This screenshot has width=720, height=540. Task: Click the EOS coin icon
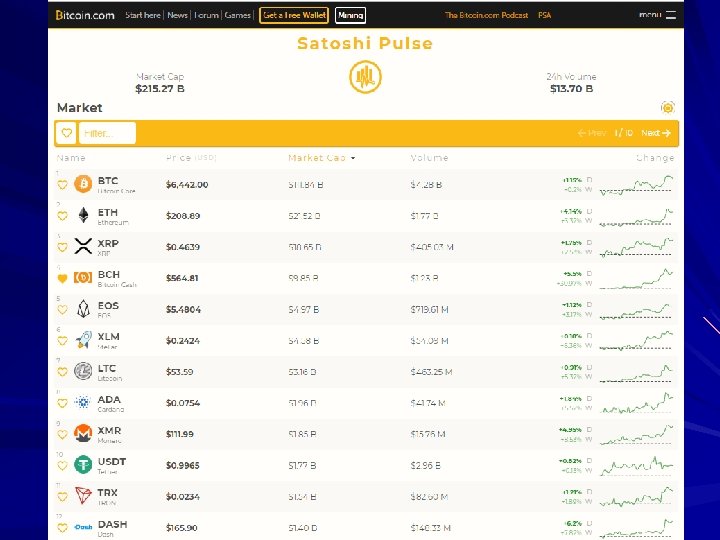[x=83, y=309]
